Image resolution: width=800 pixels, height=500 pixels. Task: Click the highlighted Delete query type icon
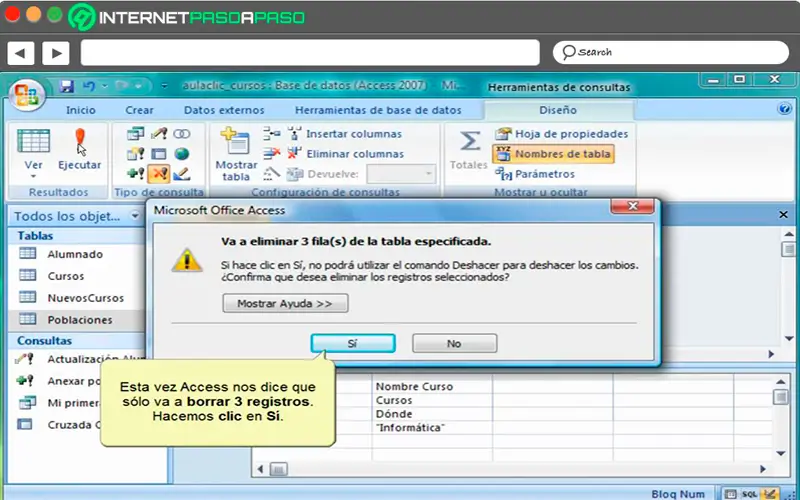[159, 174]
